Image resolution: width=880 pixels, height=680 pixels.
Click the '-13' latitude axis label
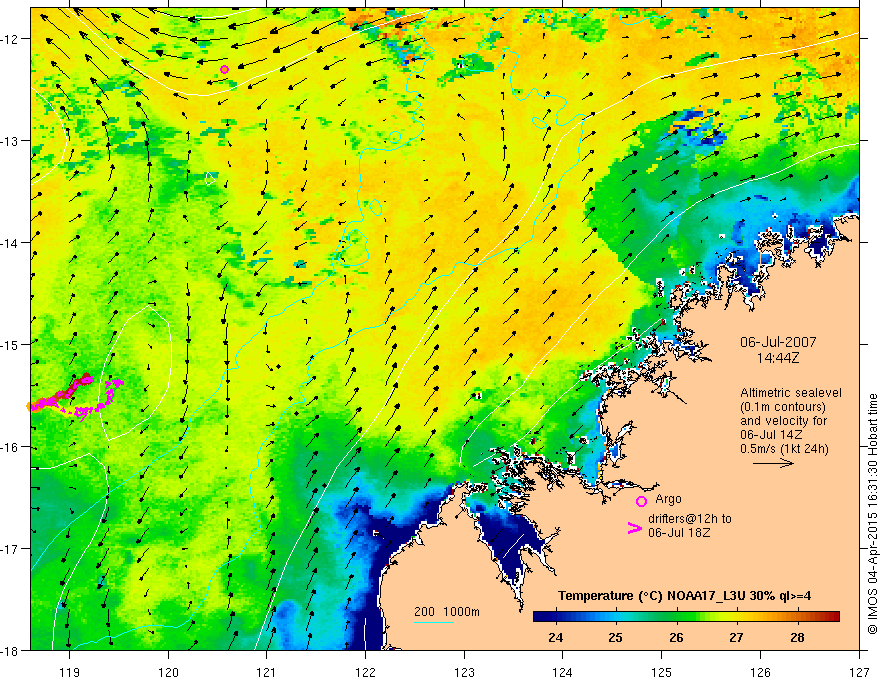(x=11, y=141)
